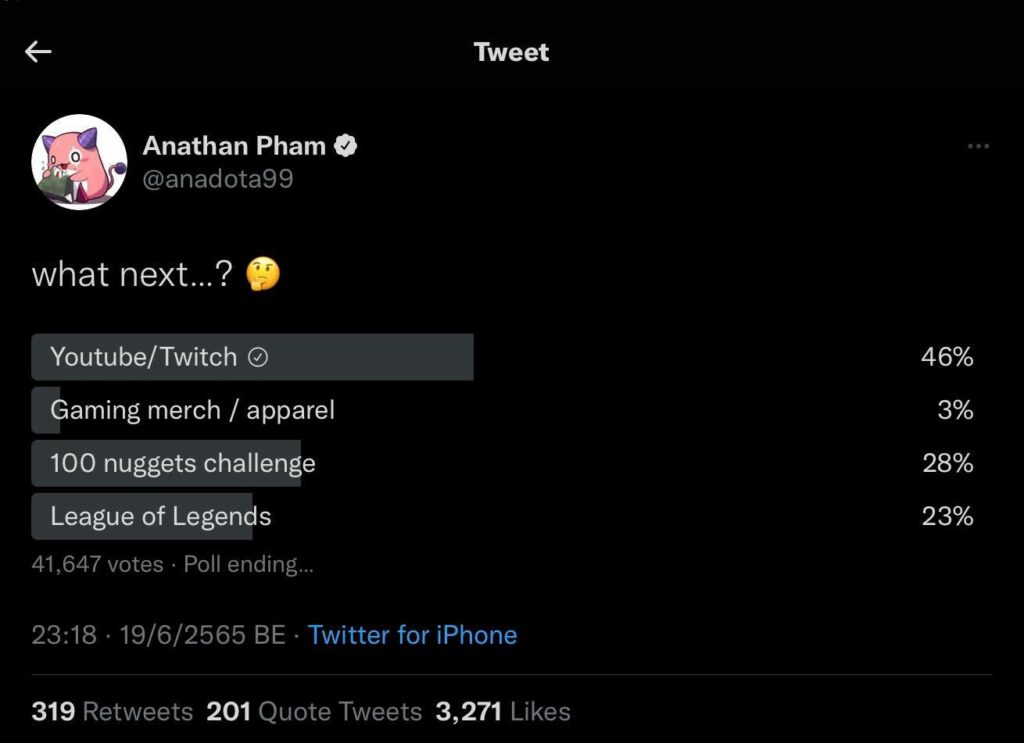Image resolution: width=1024 pixels, height=743 pixels.
Task: Choose the 100 nuggets challenge option
Action: tap(182, 463)
